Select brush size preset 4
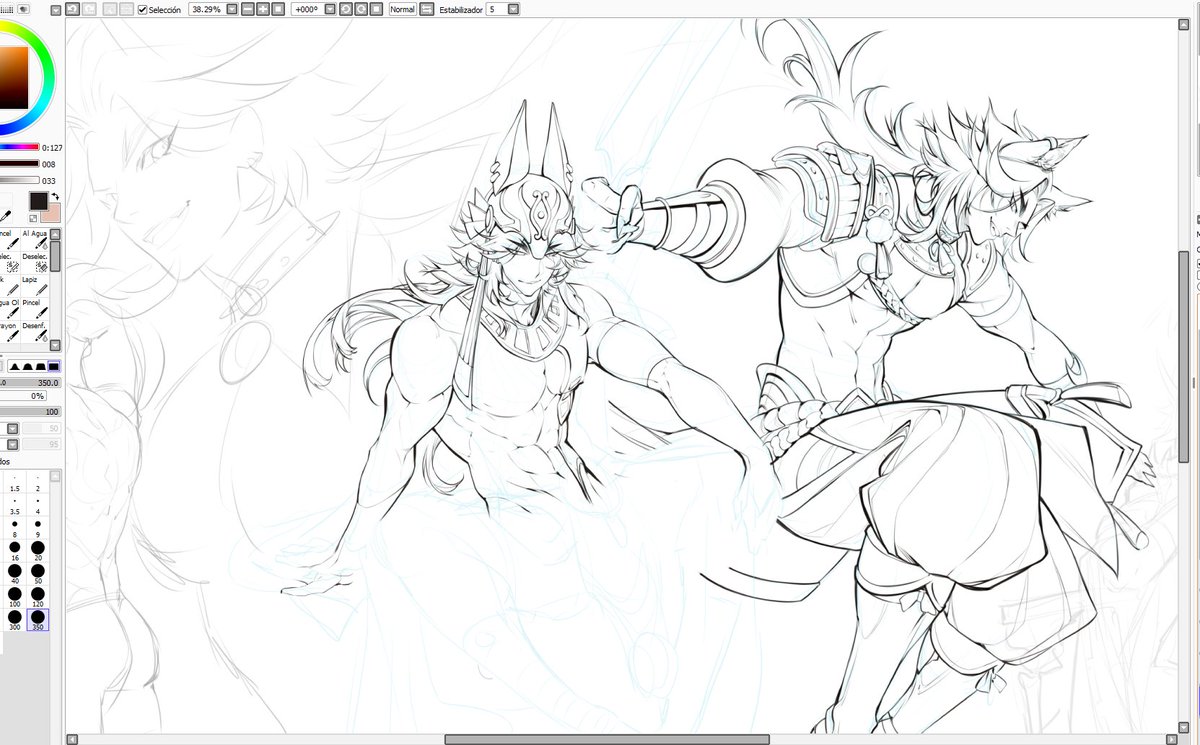Image resolution: width=1200 pixels, height=745 pixels. point(38,506)
